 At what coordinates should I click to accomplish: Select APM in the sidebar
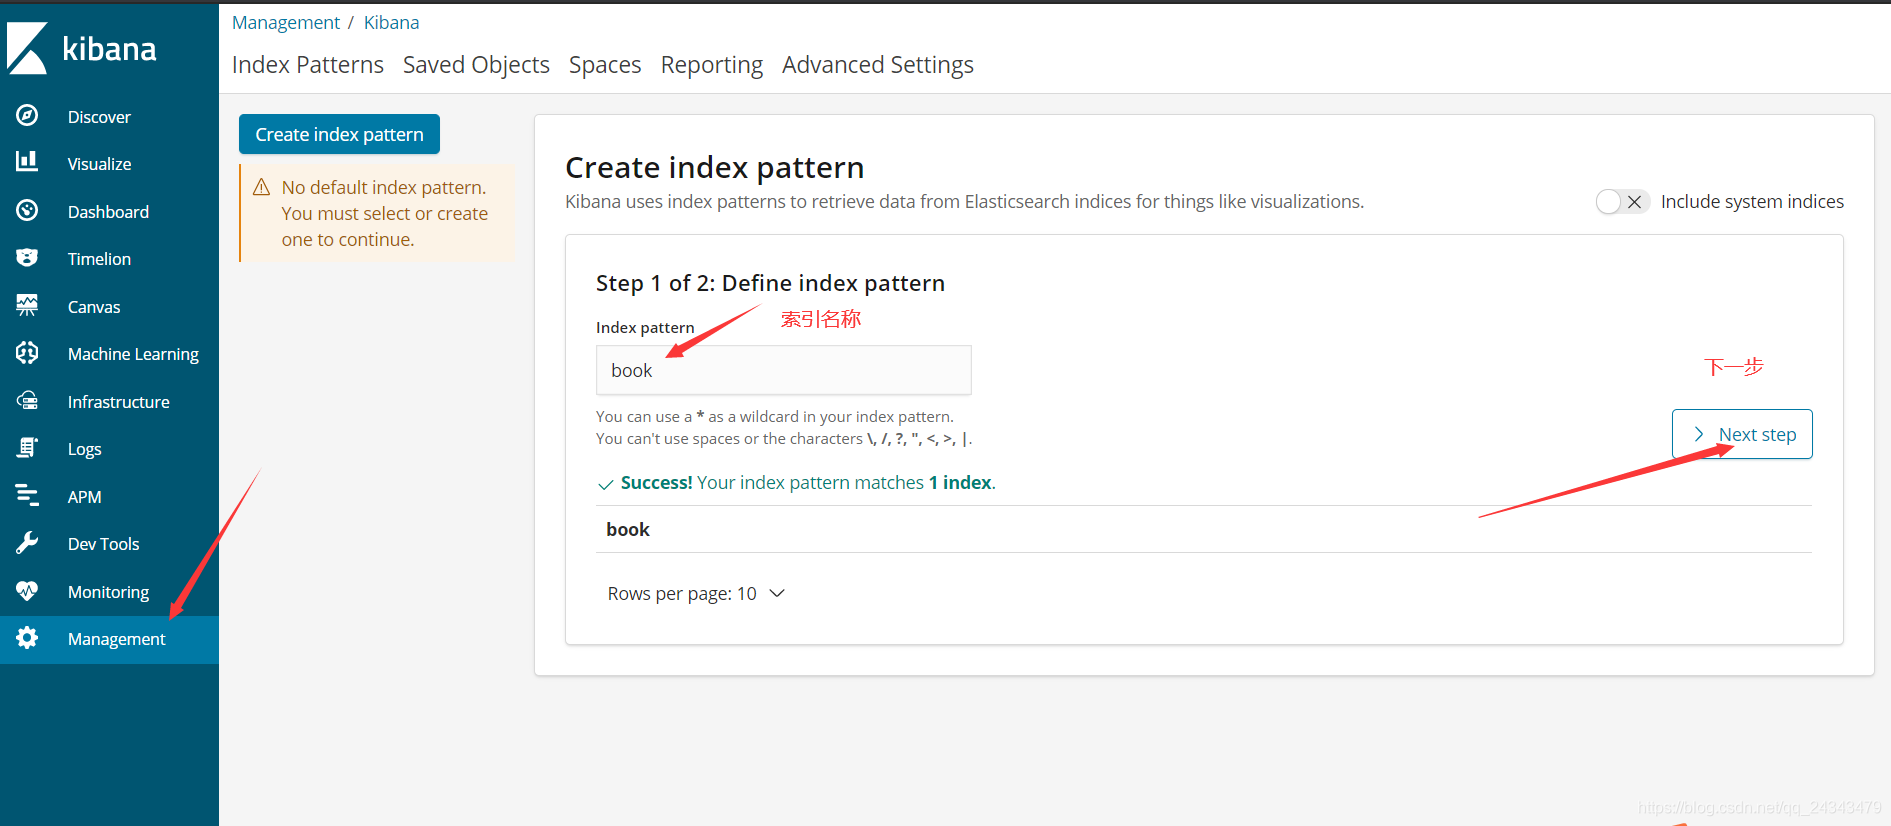[85, 497]
